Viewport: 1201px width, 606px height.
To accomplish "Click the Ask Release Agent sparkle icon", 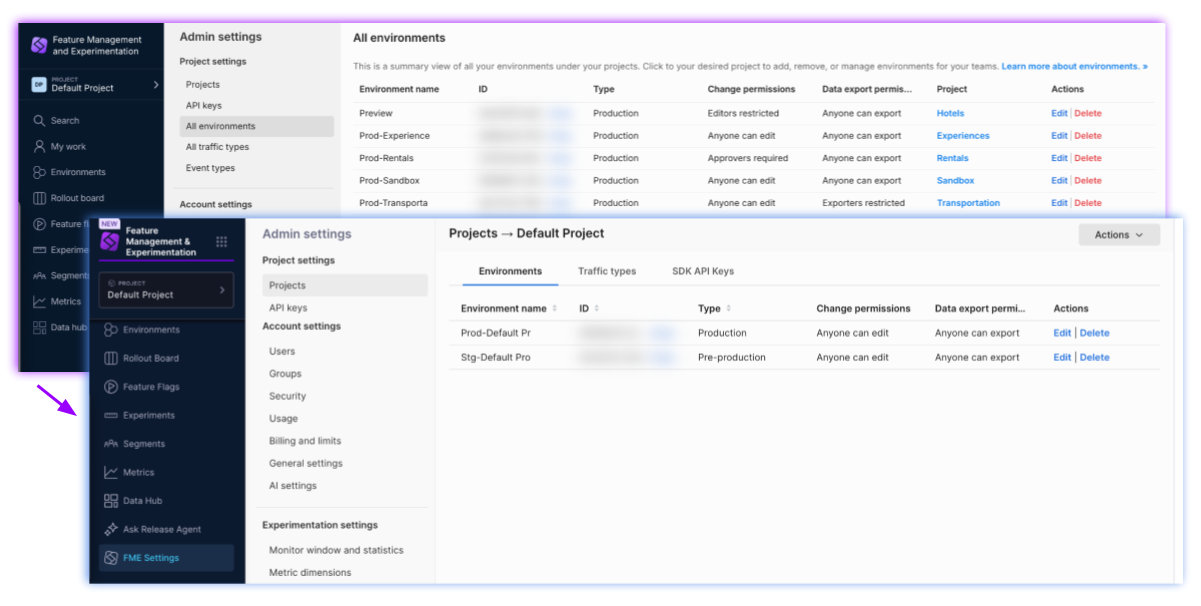I will click(111, 529).
